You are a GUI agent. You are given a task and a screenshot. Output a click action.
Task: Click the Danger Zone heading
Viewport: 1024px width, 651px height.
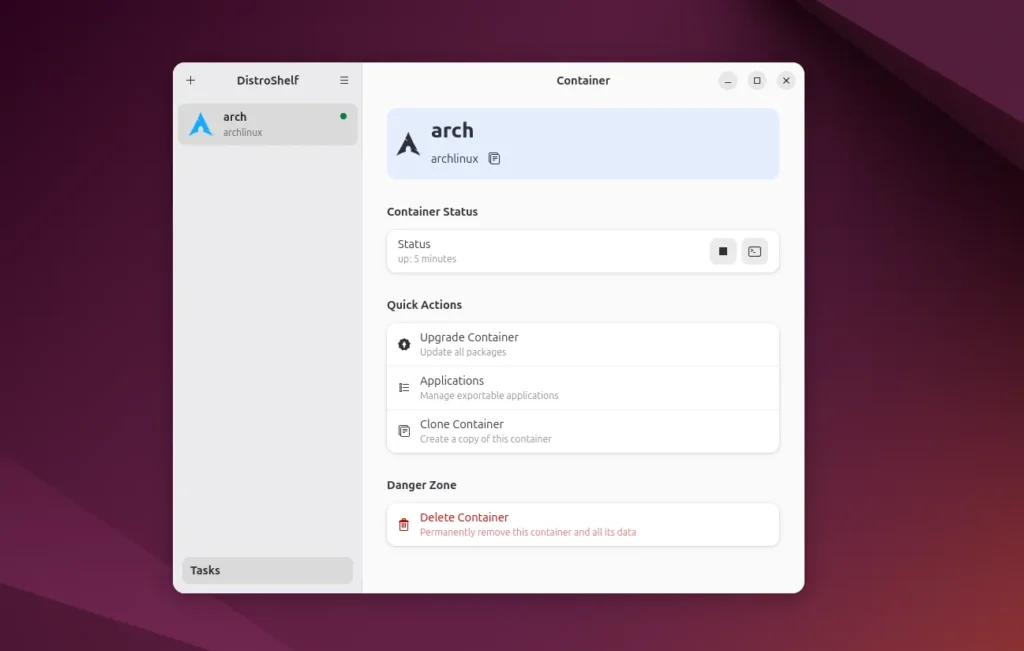[422, 485]
